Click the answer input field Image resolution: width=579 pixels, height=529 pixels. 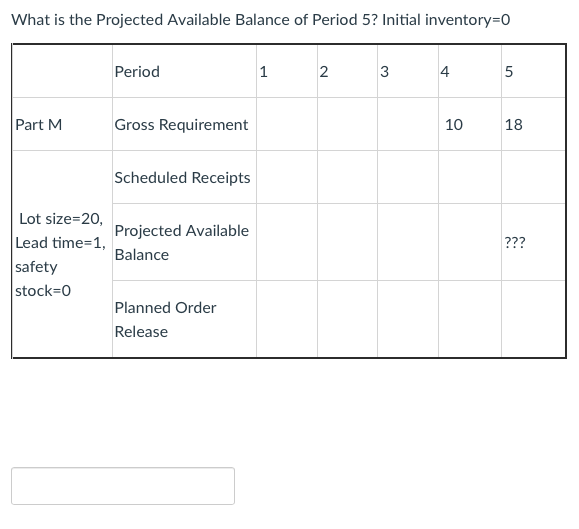click(123, 485)
